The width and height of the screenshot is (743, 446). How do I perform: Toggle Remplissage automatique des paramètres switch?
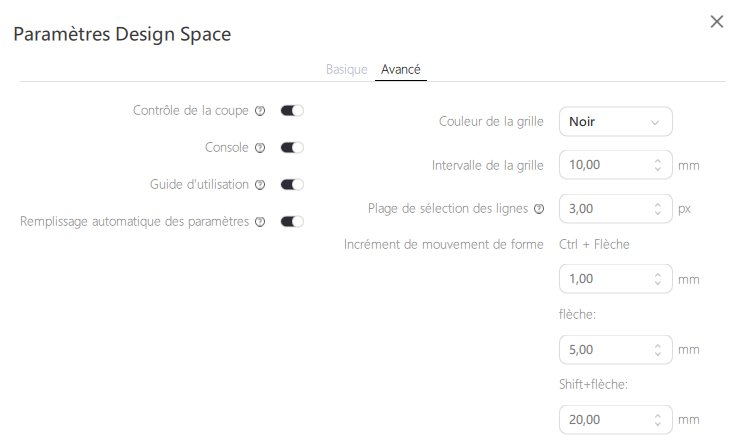point(292,222)
